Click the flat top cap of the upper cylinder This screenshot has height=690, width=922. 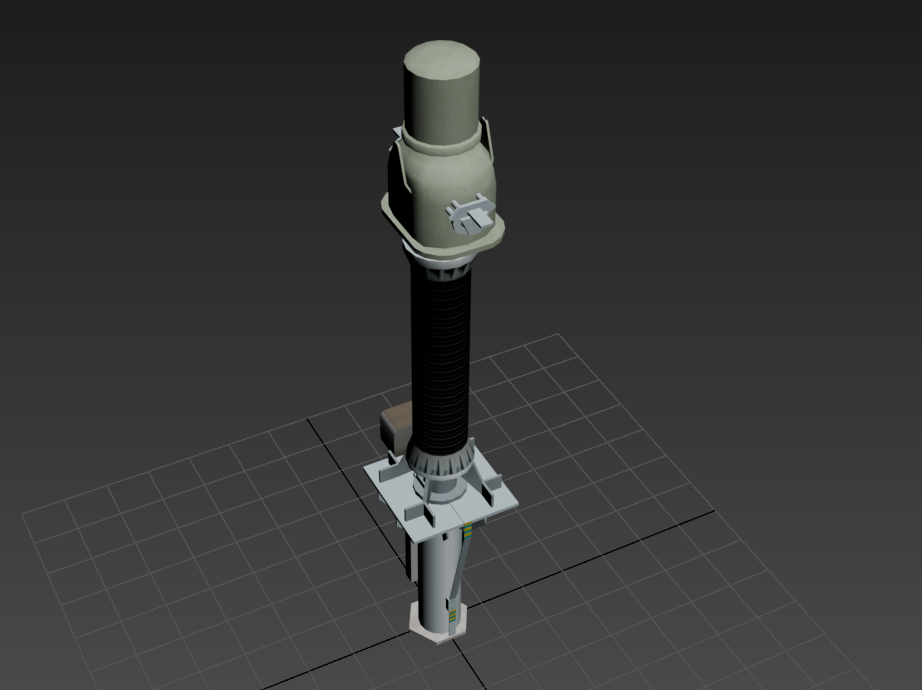443,60
